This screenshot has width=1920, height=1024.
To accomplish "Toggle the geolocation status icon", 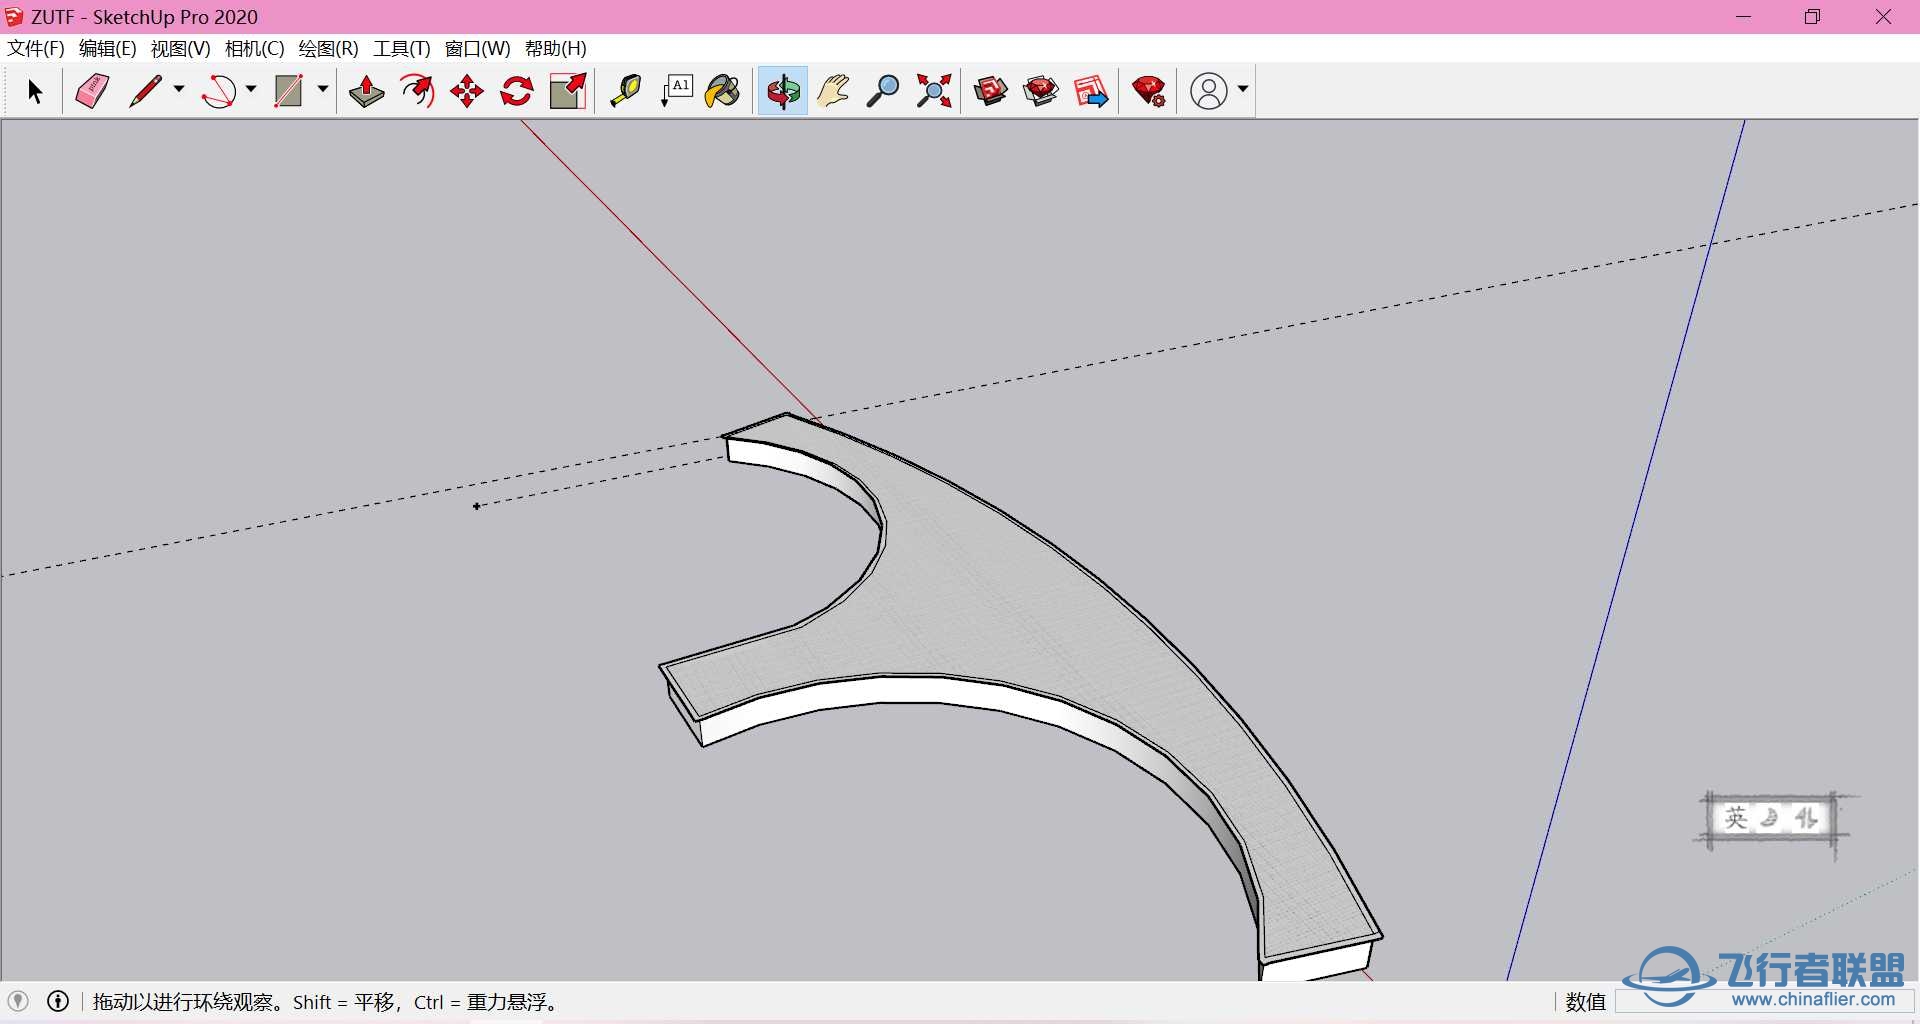I will [x=18, y=1001].
